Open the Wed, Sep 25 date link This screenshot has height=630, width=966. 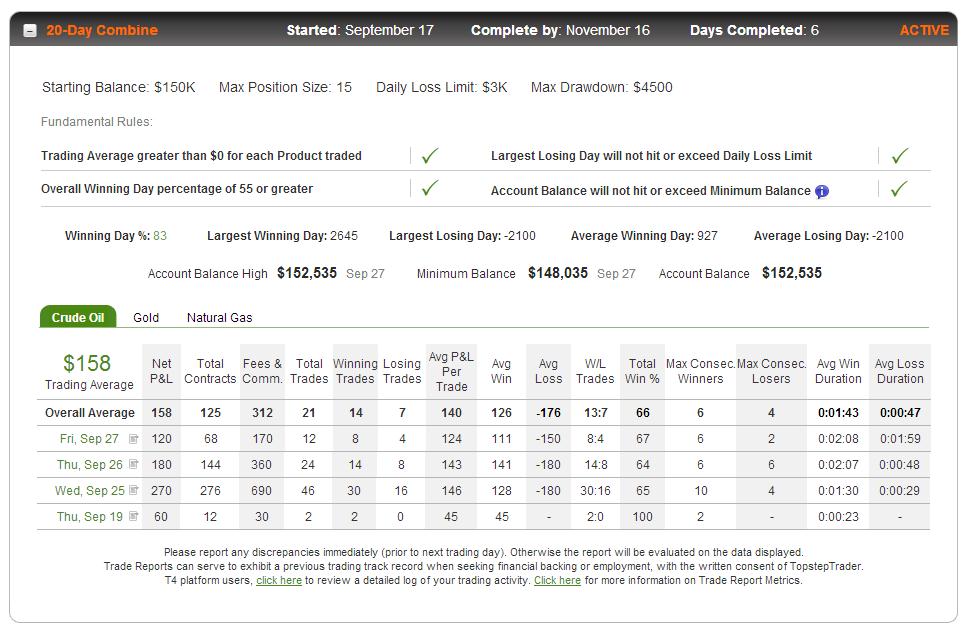[90, 491]
